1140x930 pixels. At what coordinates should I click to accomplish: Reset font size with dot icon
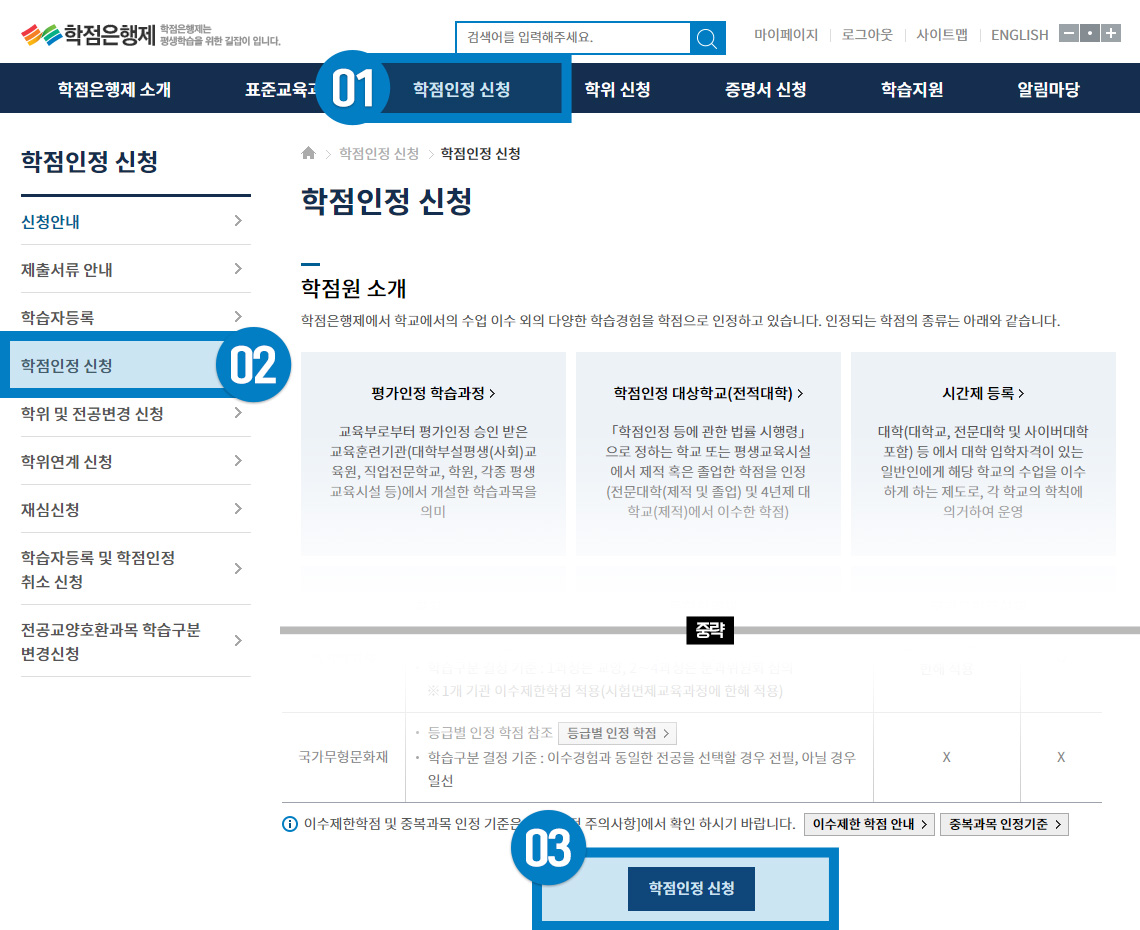(1089, 33)
